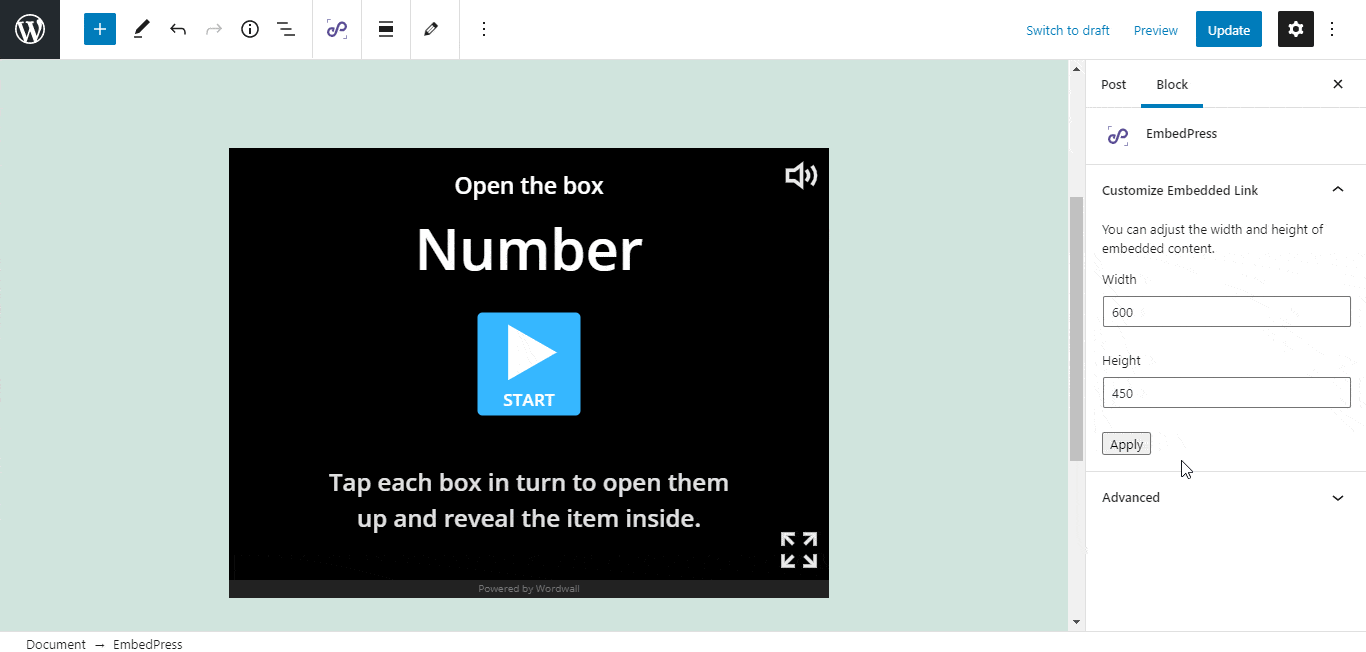1366x652 pixels.
Task: Click the Number title text
Action: (x=529, y=249)
